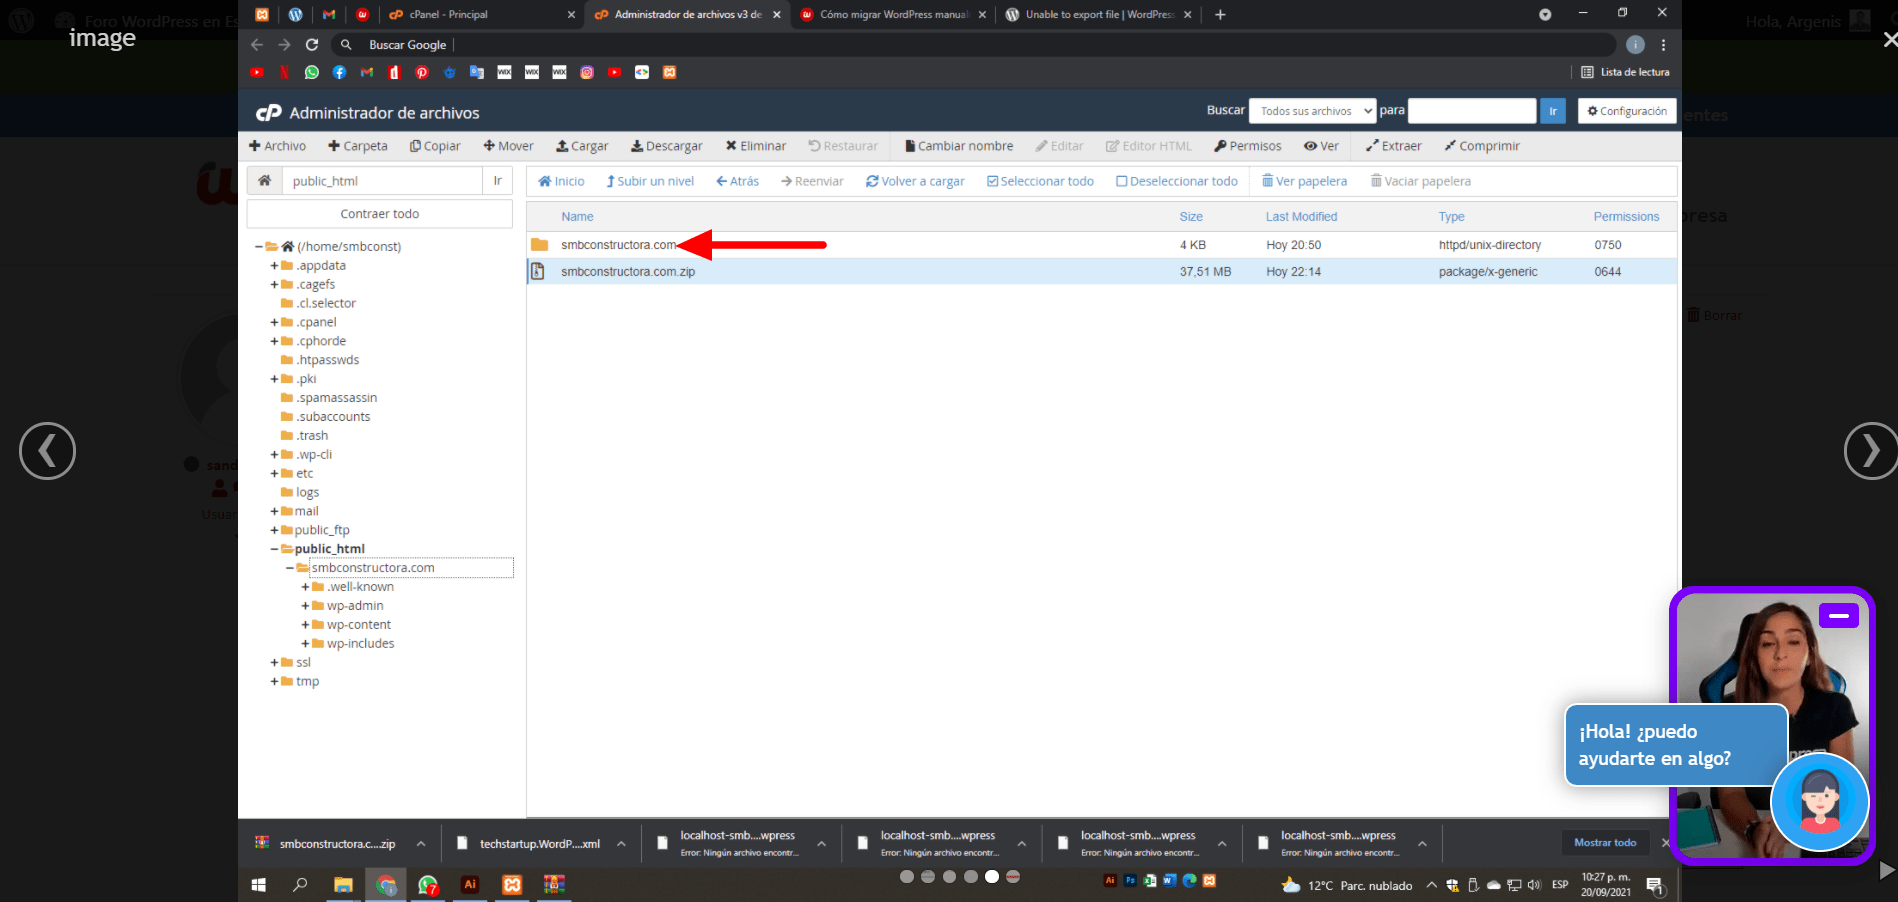The image size is (1898, 902).
Task: Open the YouTube bookmark at the bar's start
Action: tap(257, 72)
